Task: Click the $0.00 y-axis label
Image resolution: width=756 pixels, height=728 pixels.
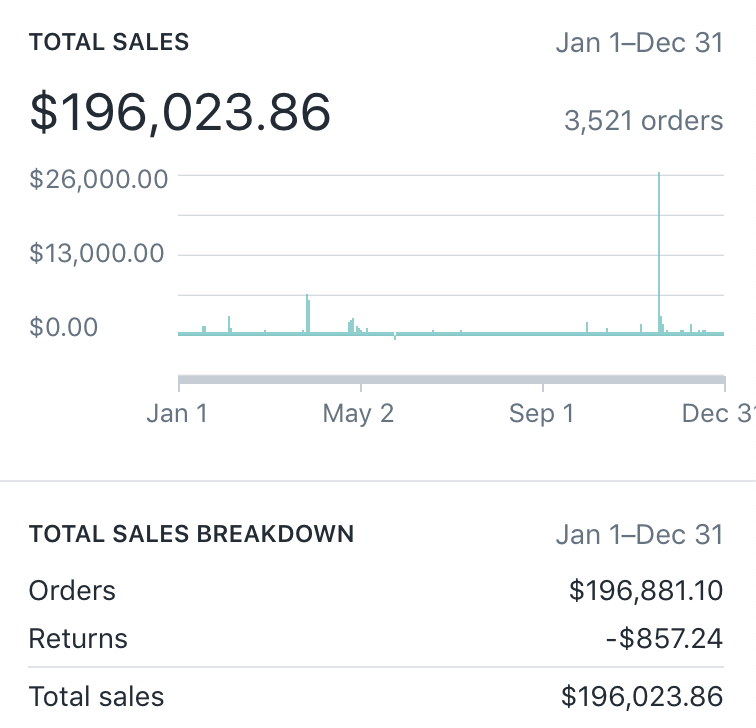Action: (64, 327)
